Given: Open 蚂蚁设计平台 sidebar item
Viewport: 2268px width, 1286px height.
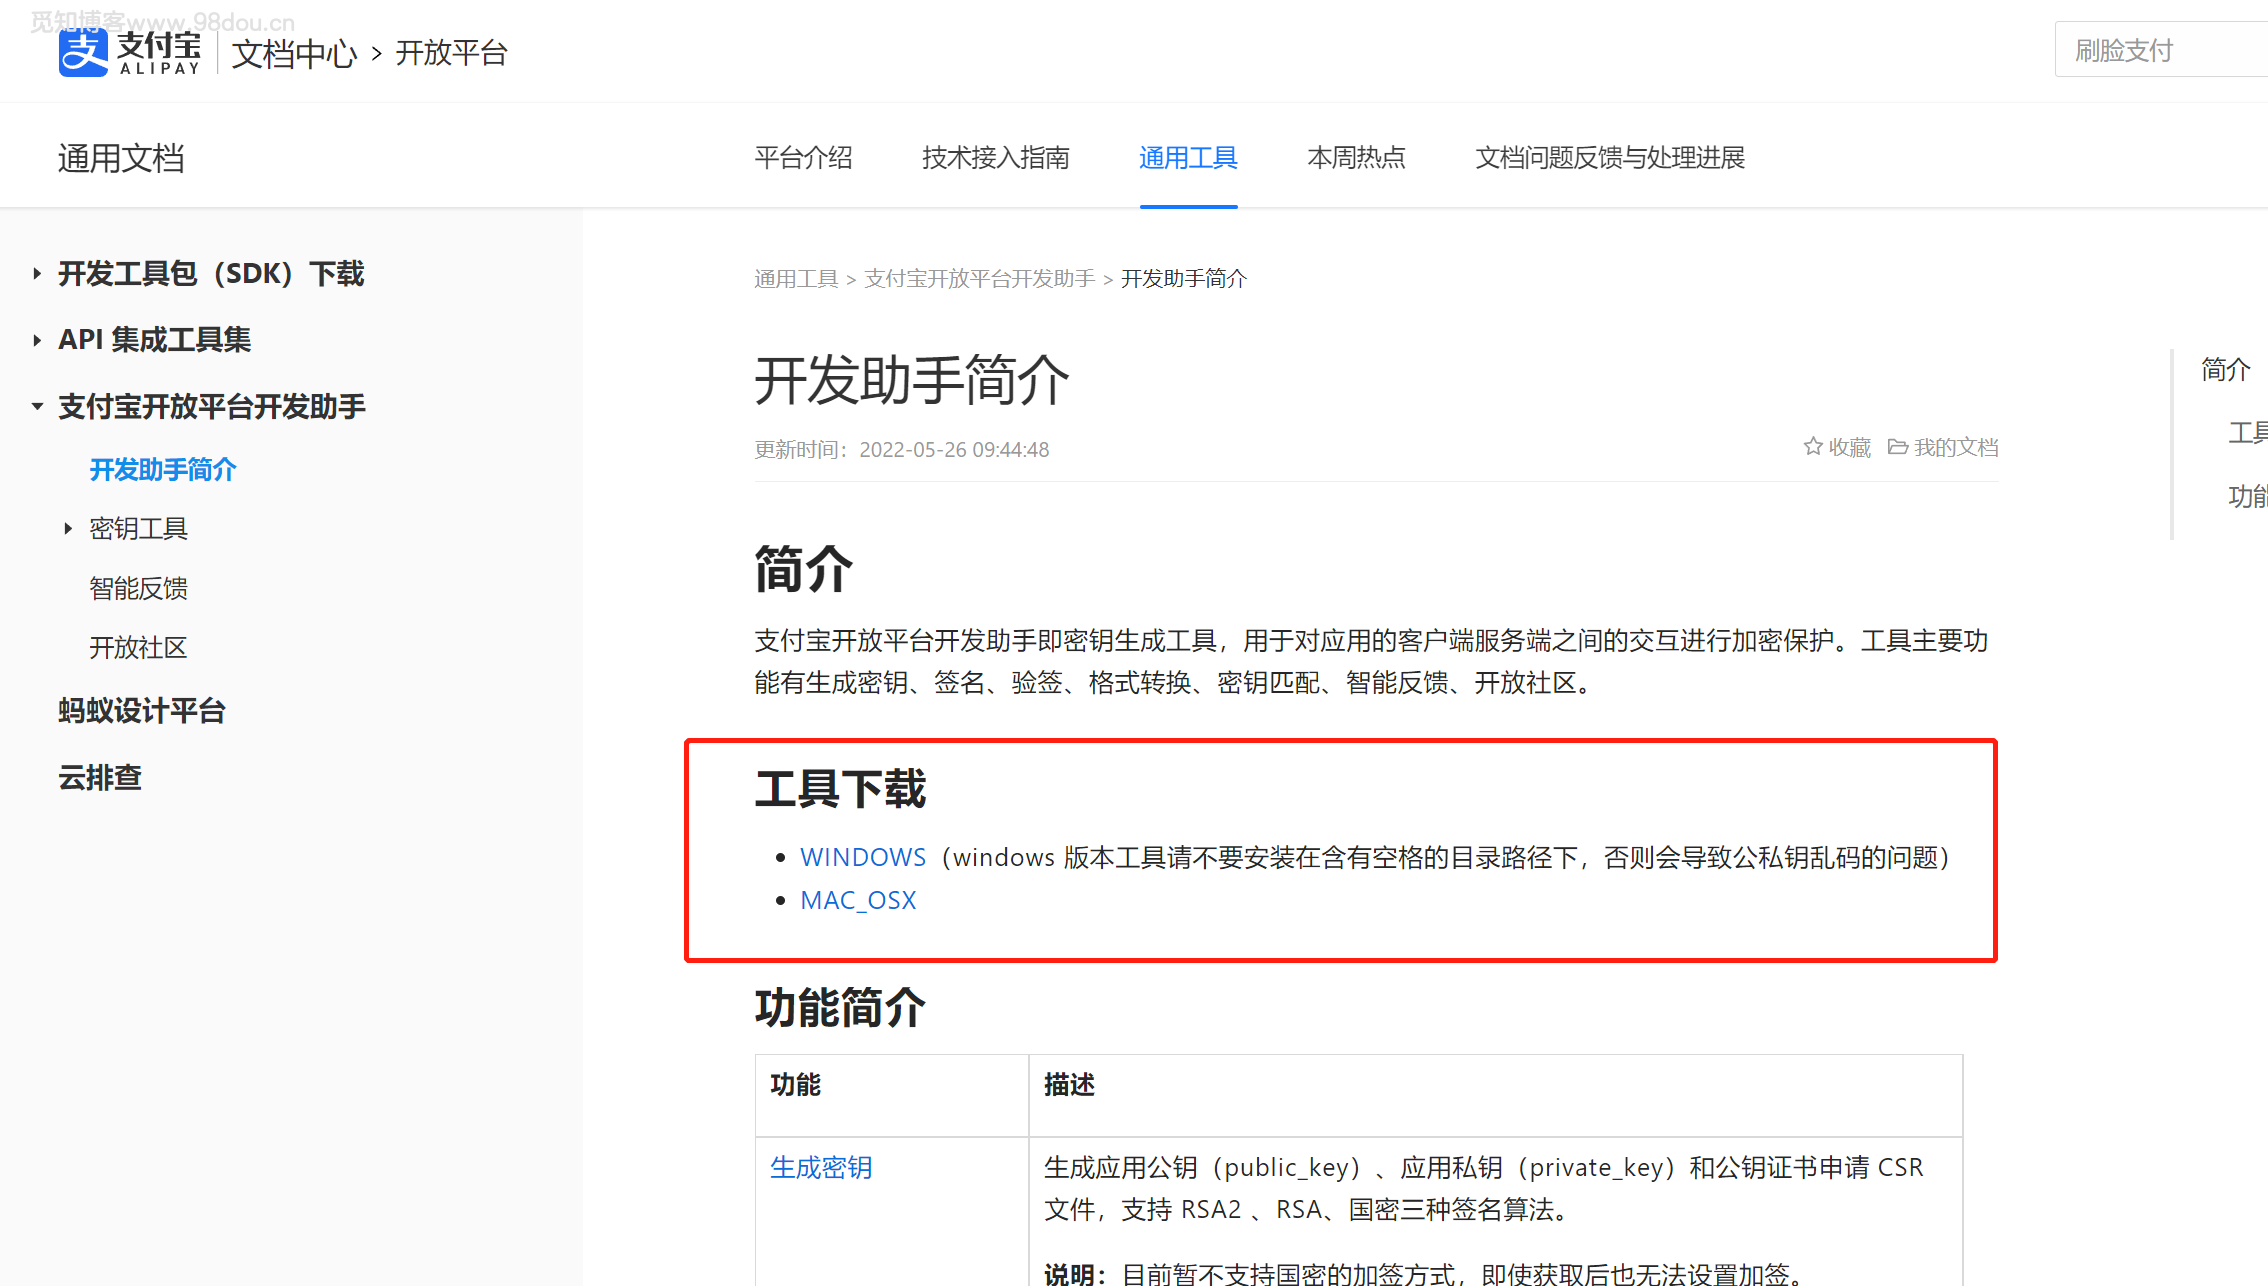Looking at the screenshot, I should coord(142,711).
